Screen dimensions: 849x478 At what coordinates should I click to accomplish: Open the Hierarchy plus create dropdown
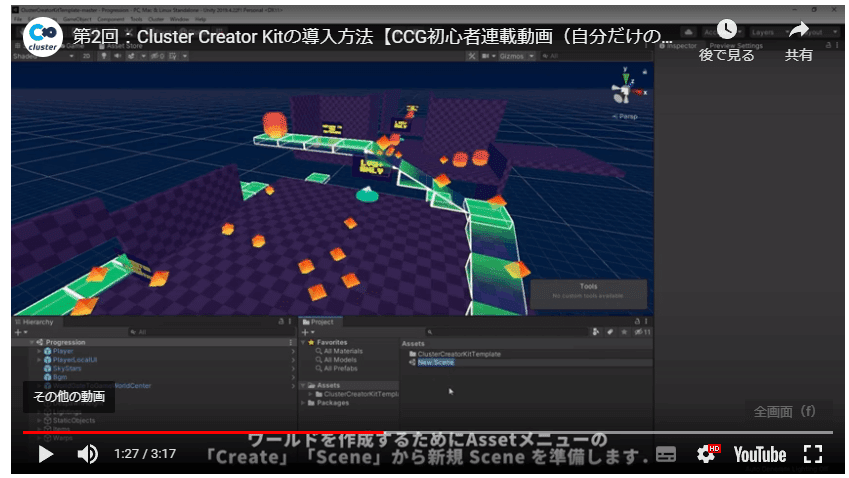[21, 332]
